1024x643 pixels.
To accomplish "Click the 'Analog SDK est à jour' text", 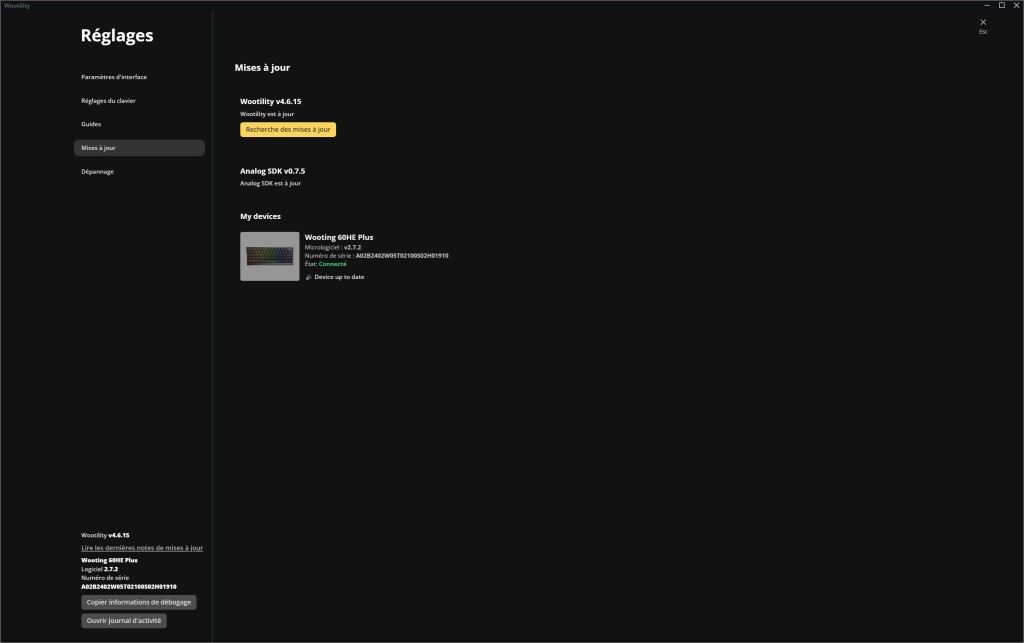I will (x=270, y=183).
